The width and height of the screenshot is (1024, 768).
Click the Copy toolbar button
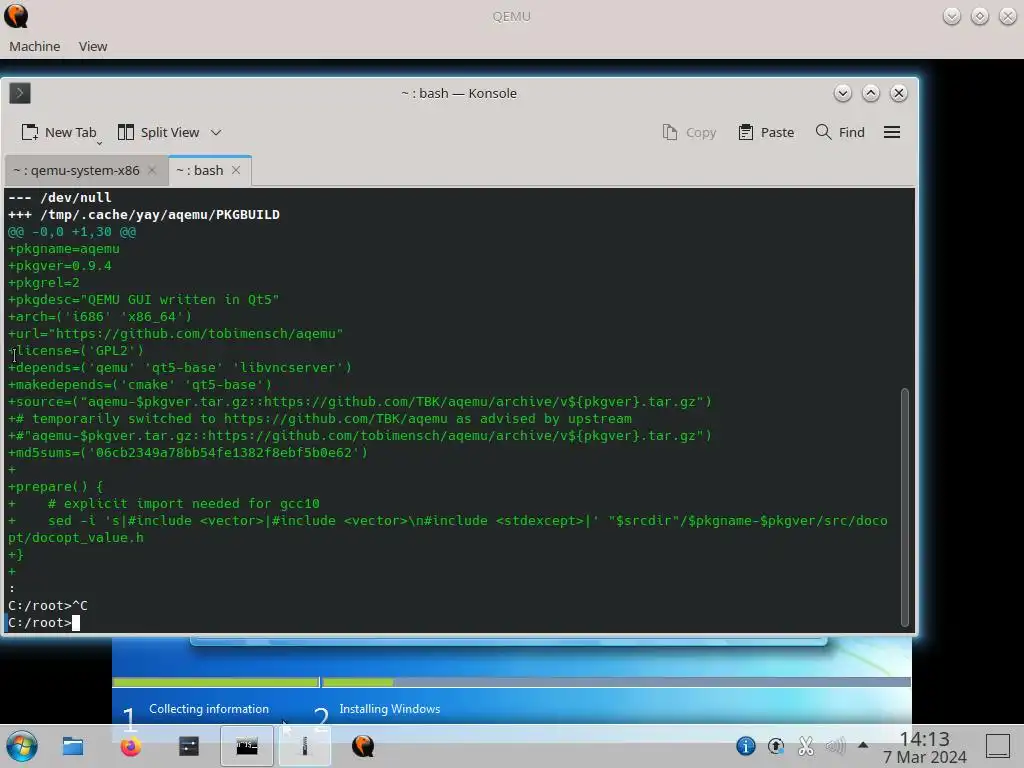[689, 133]
